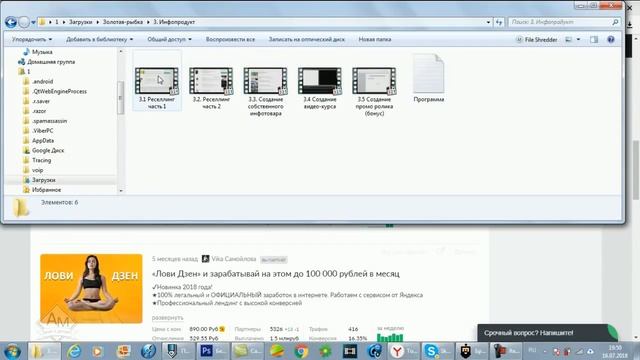Open Explorer help icon
This screenshot has height=360, width=640.
pyautogui.click(x=611, y=40)
